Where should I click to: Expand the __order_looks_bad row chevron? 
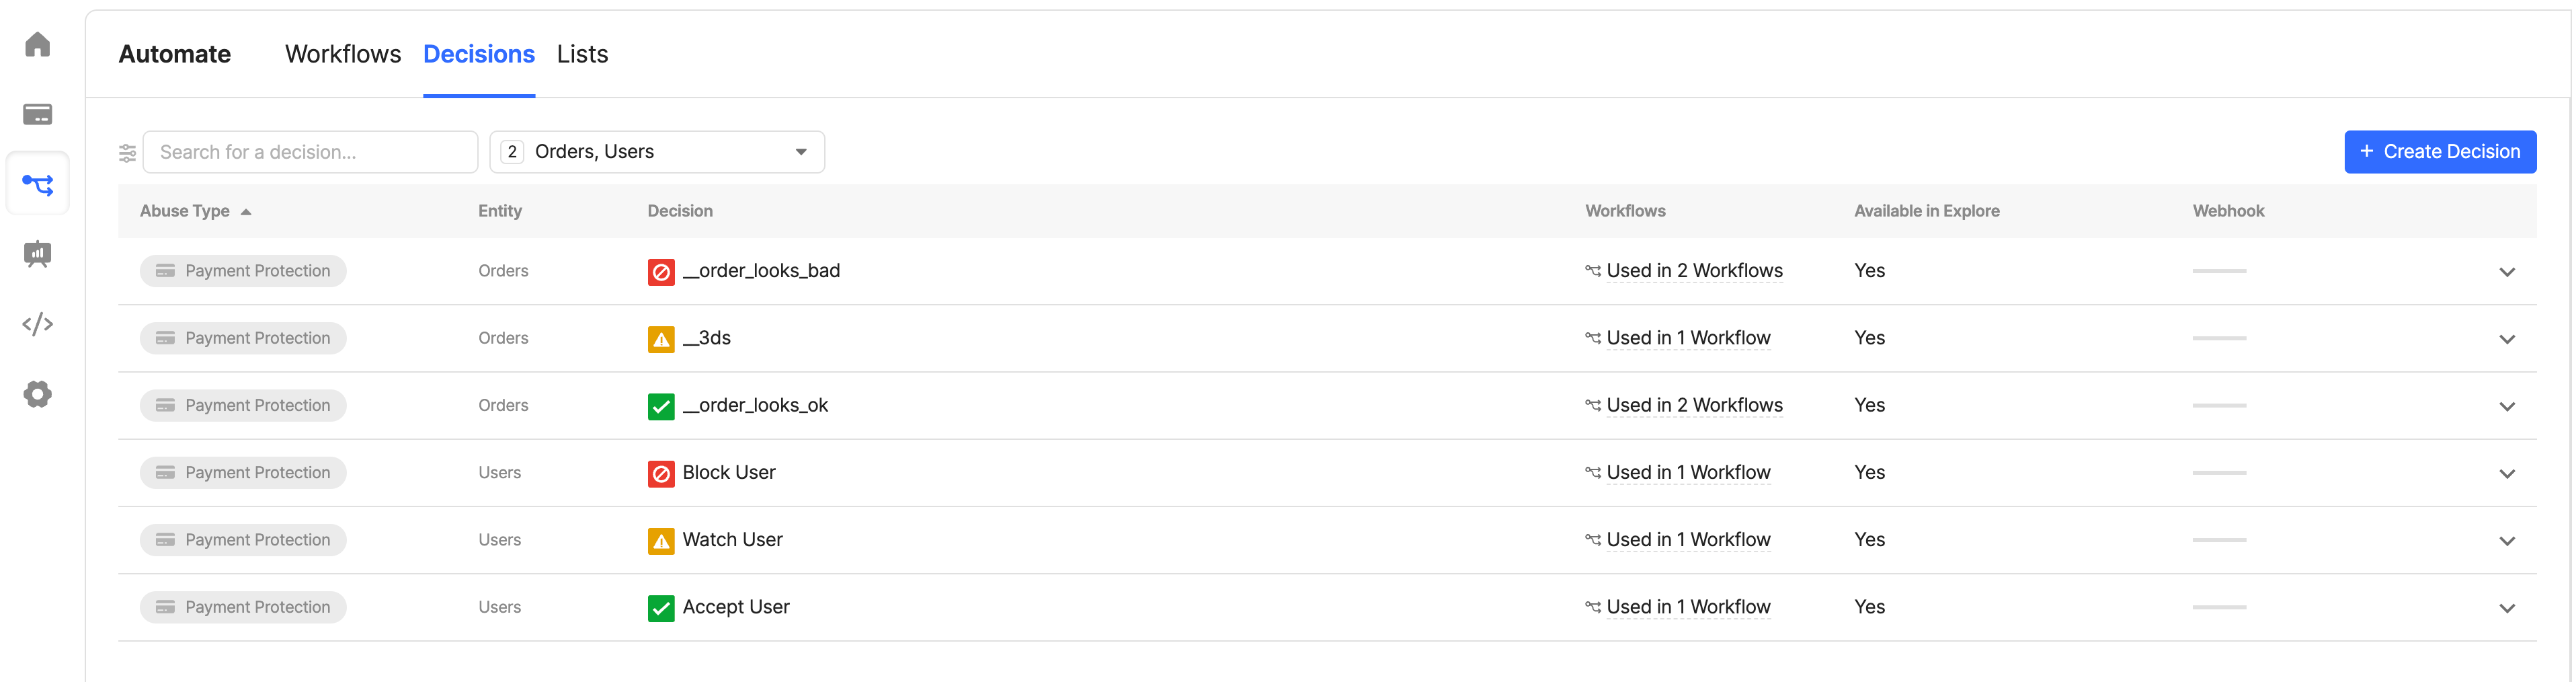2506,272
